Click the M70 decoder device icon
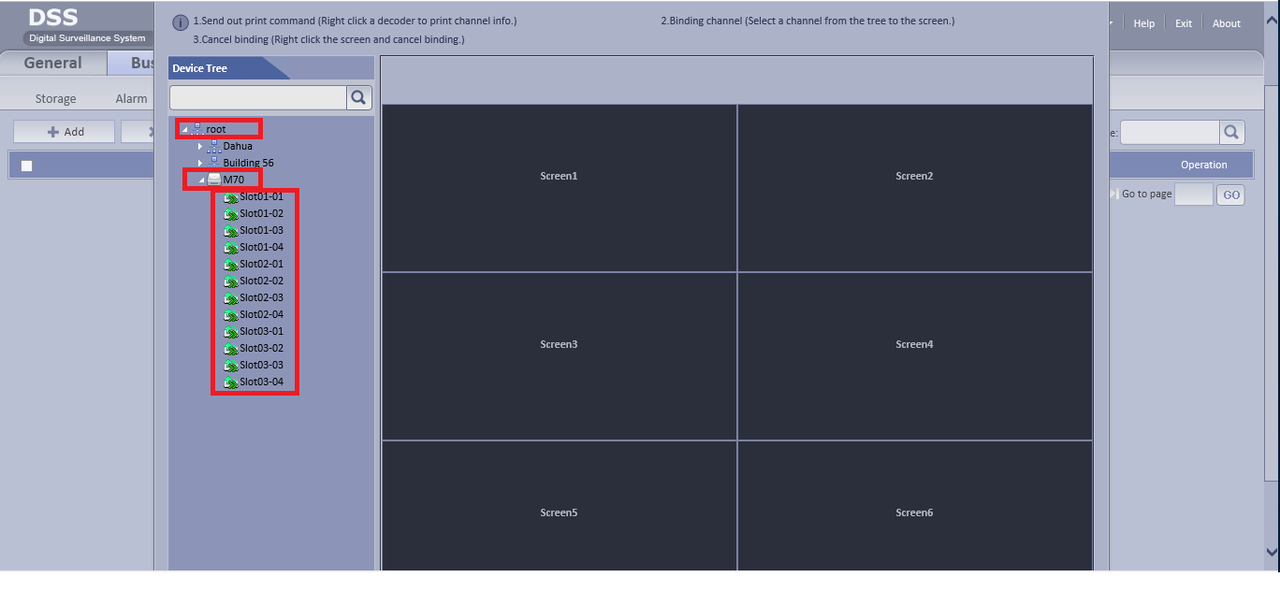Screen dimensions: 1280x606 [214, 179]
